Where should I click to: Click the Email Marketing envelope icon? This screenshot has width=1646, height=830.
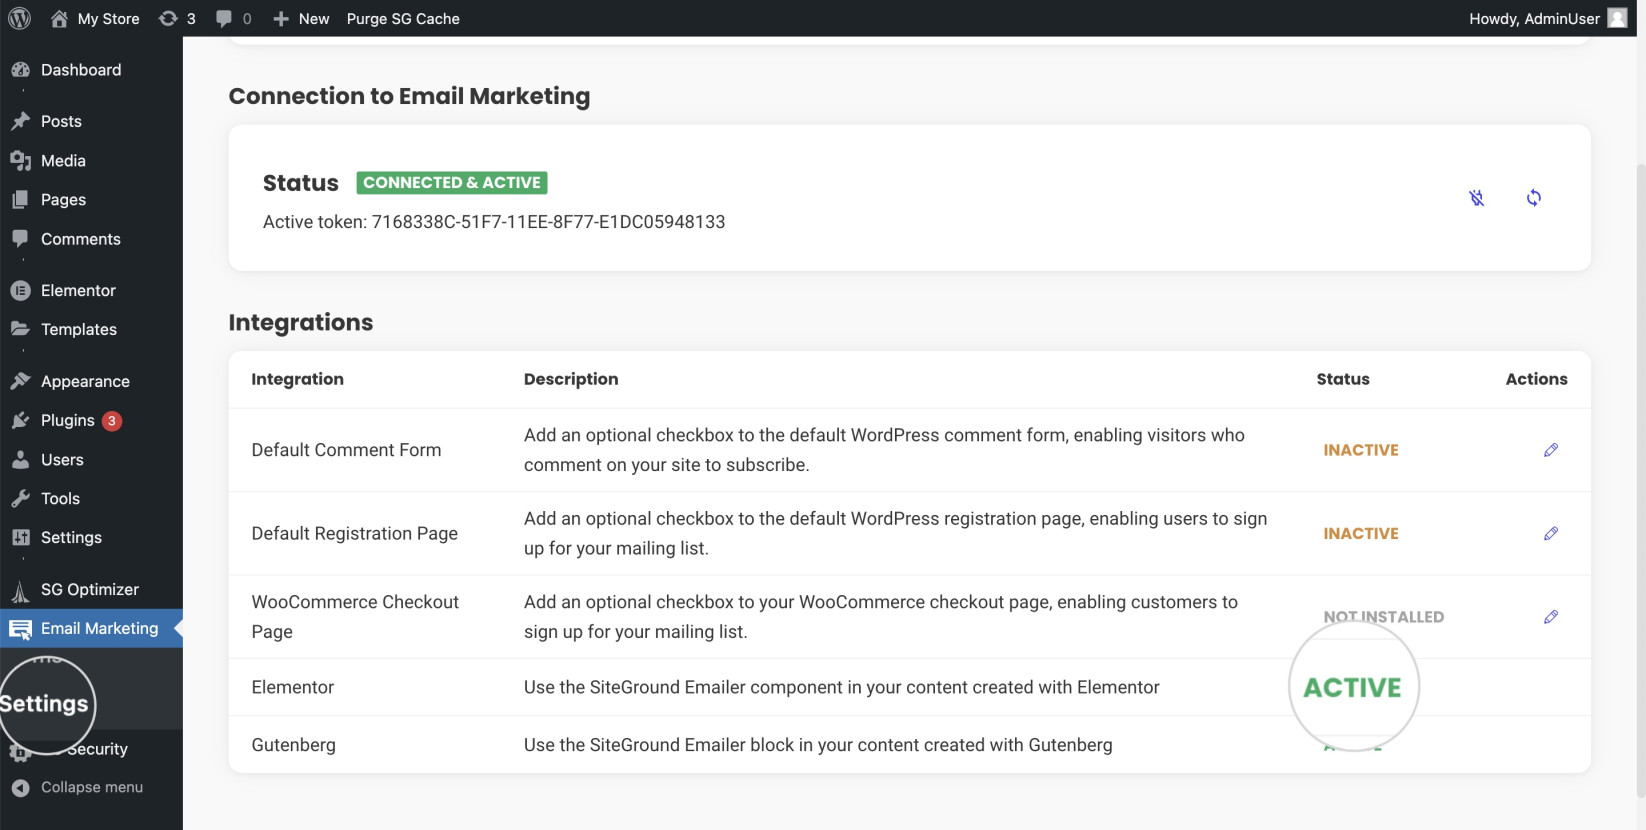click(x=20, y=629)
